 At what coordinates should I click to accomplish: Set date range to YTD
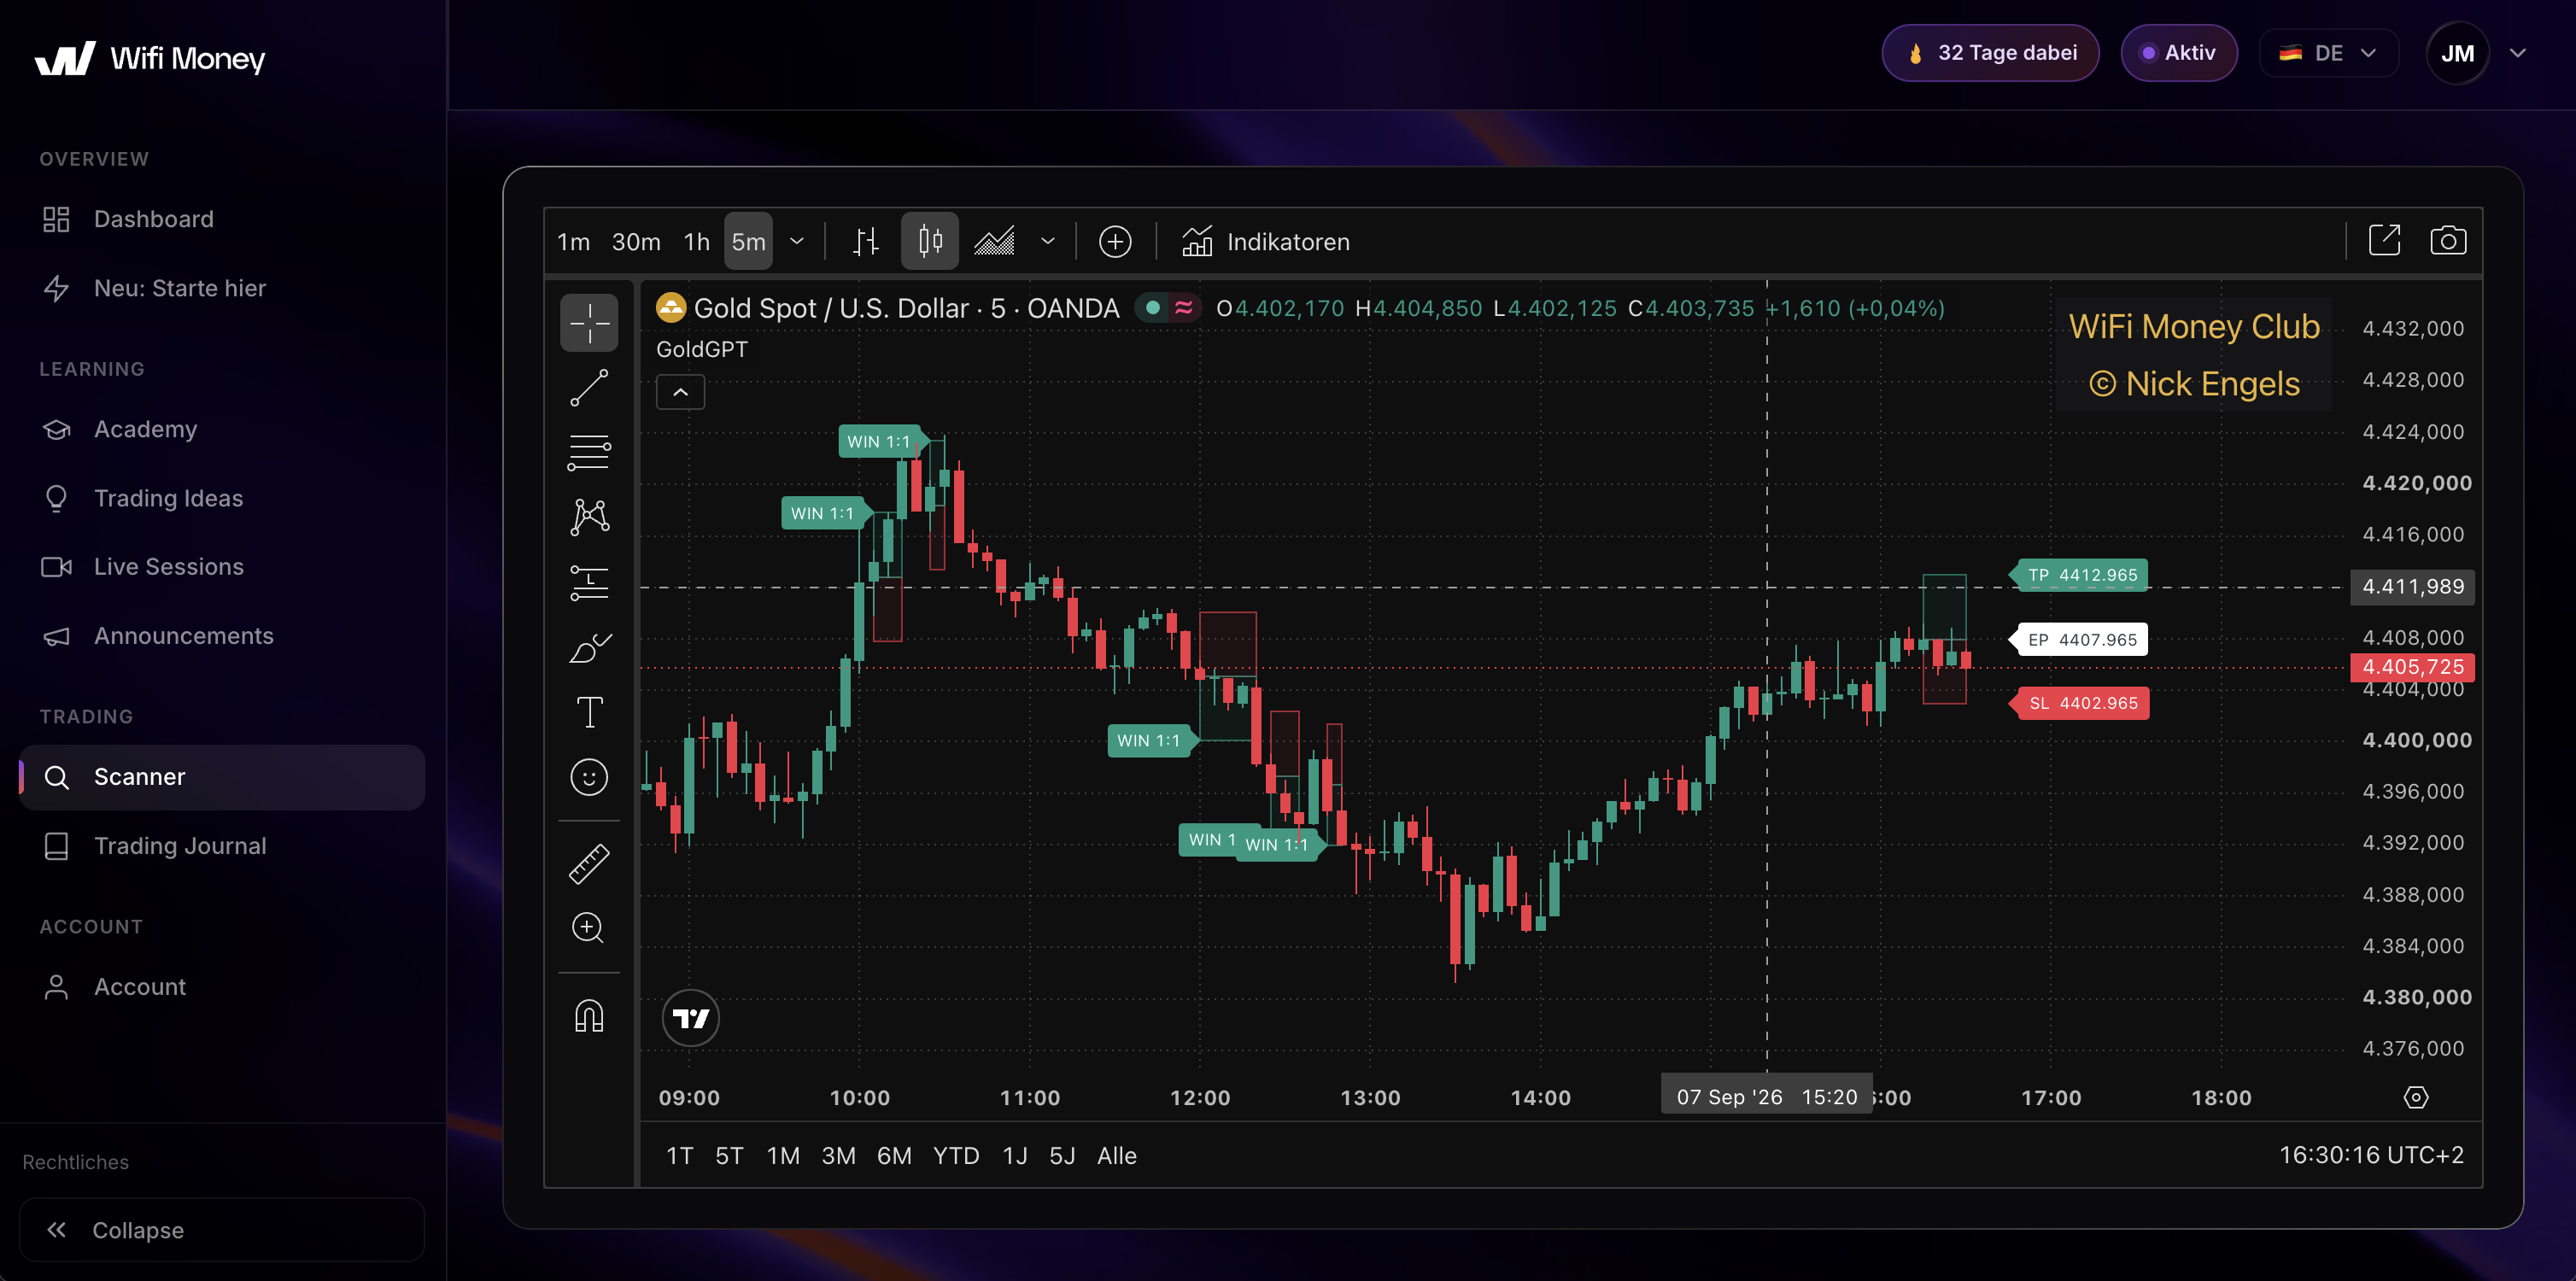tap(955, 1156)
